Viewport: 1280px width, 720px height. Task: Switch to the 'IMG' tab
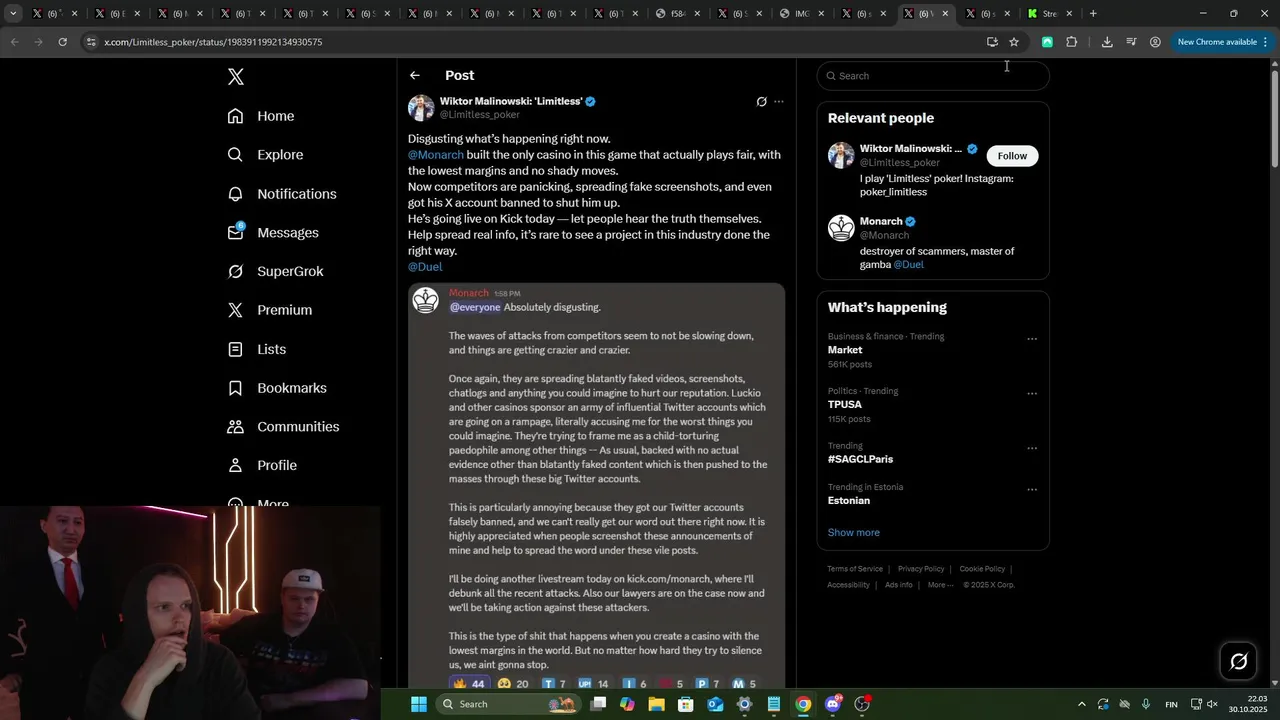click(802, 14)
